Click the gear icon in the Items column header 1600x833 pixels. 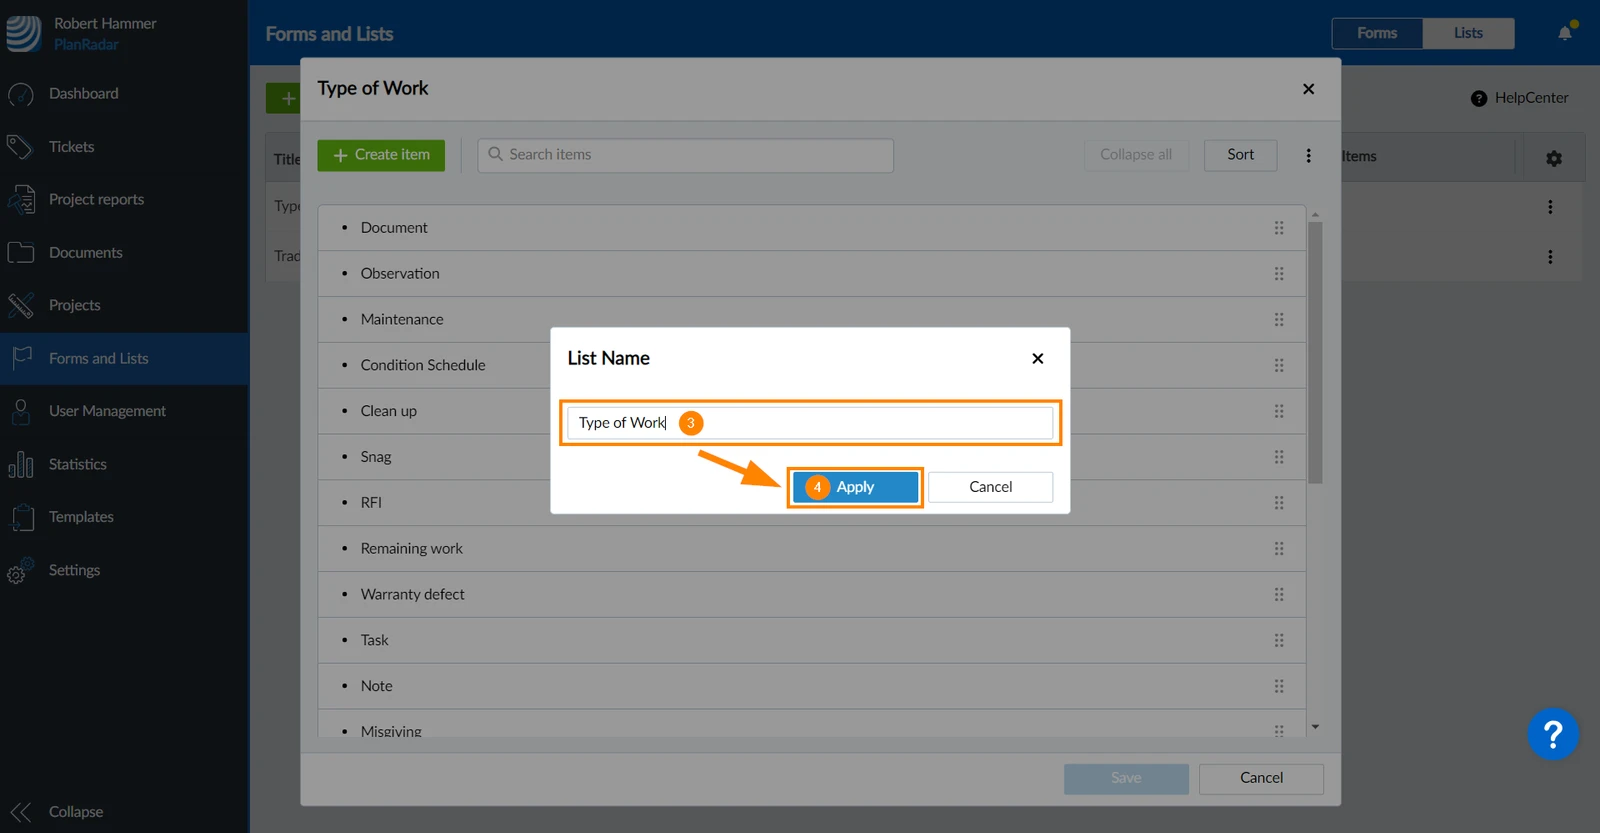point(1553,158)
